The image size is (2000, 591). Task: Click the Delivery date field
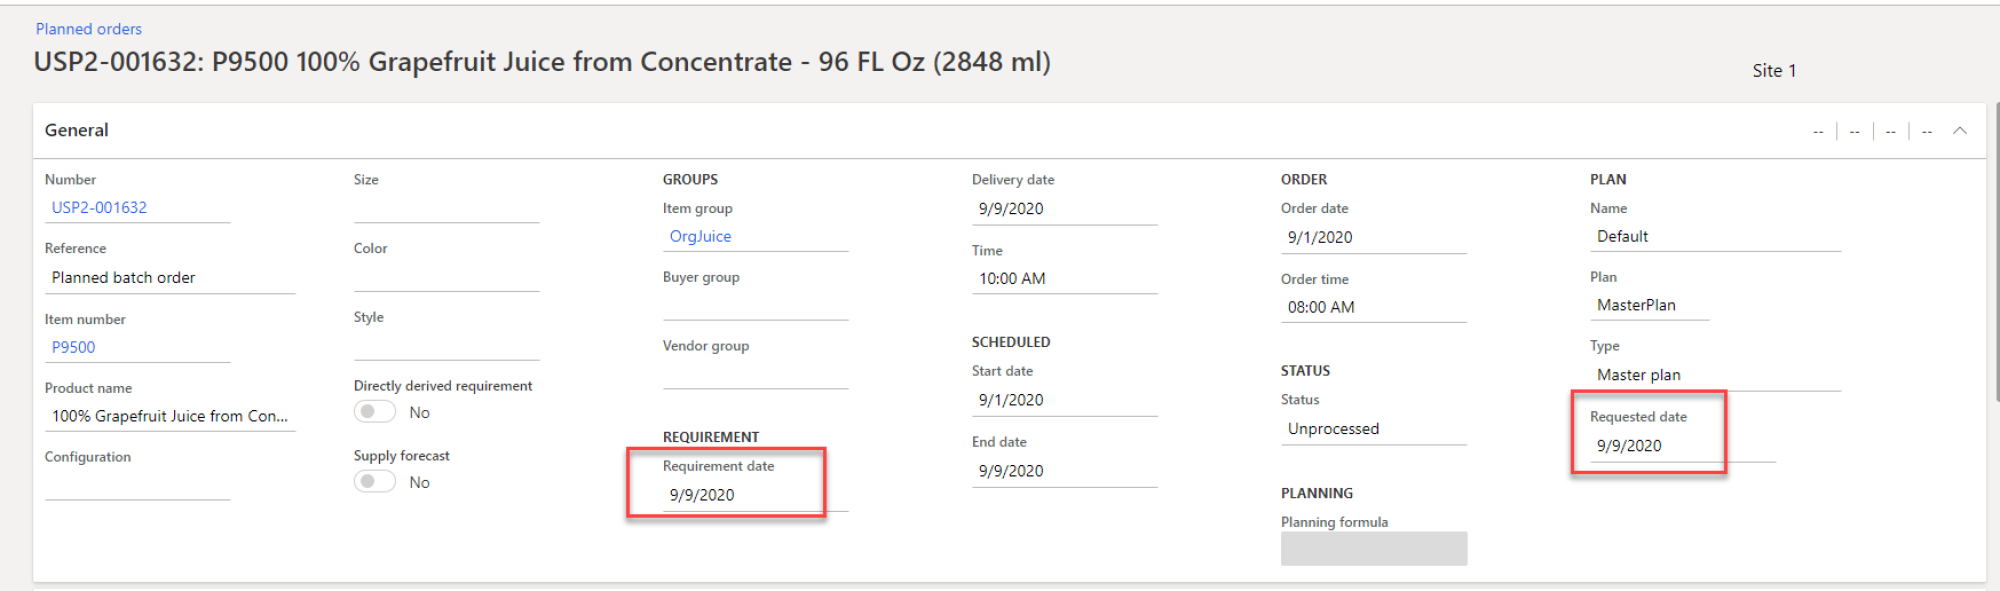coord(1065,209)
